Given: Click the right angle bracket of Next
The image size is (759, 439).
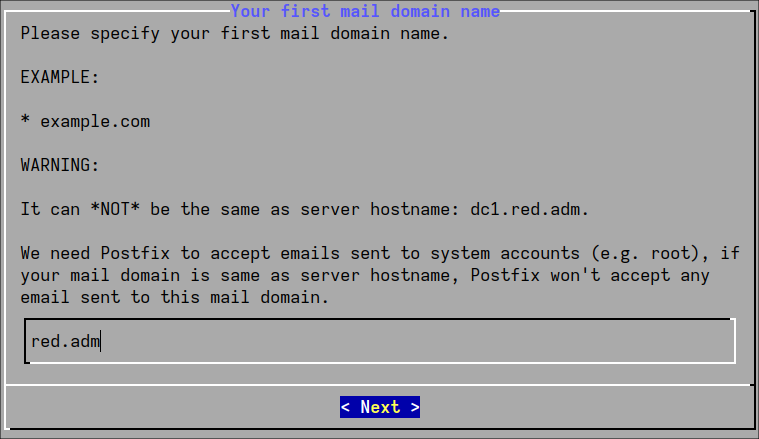Looking at the screenshot, I should [x=415, y=407].
